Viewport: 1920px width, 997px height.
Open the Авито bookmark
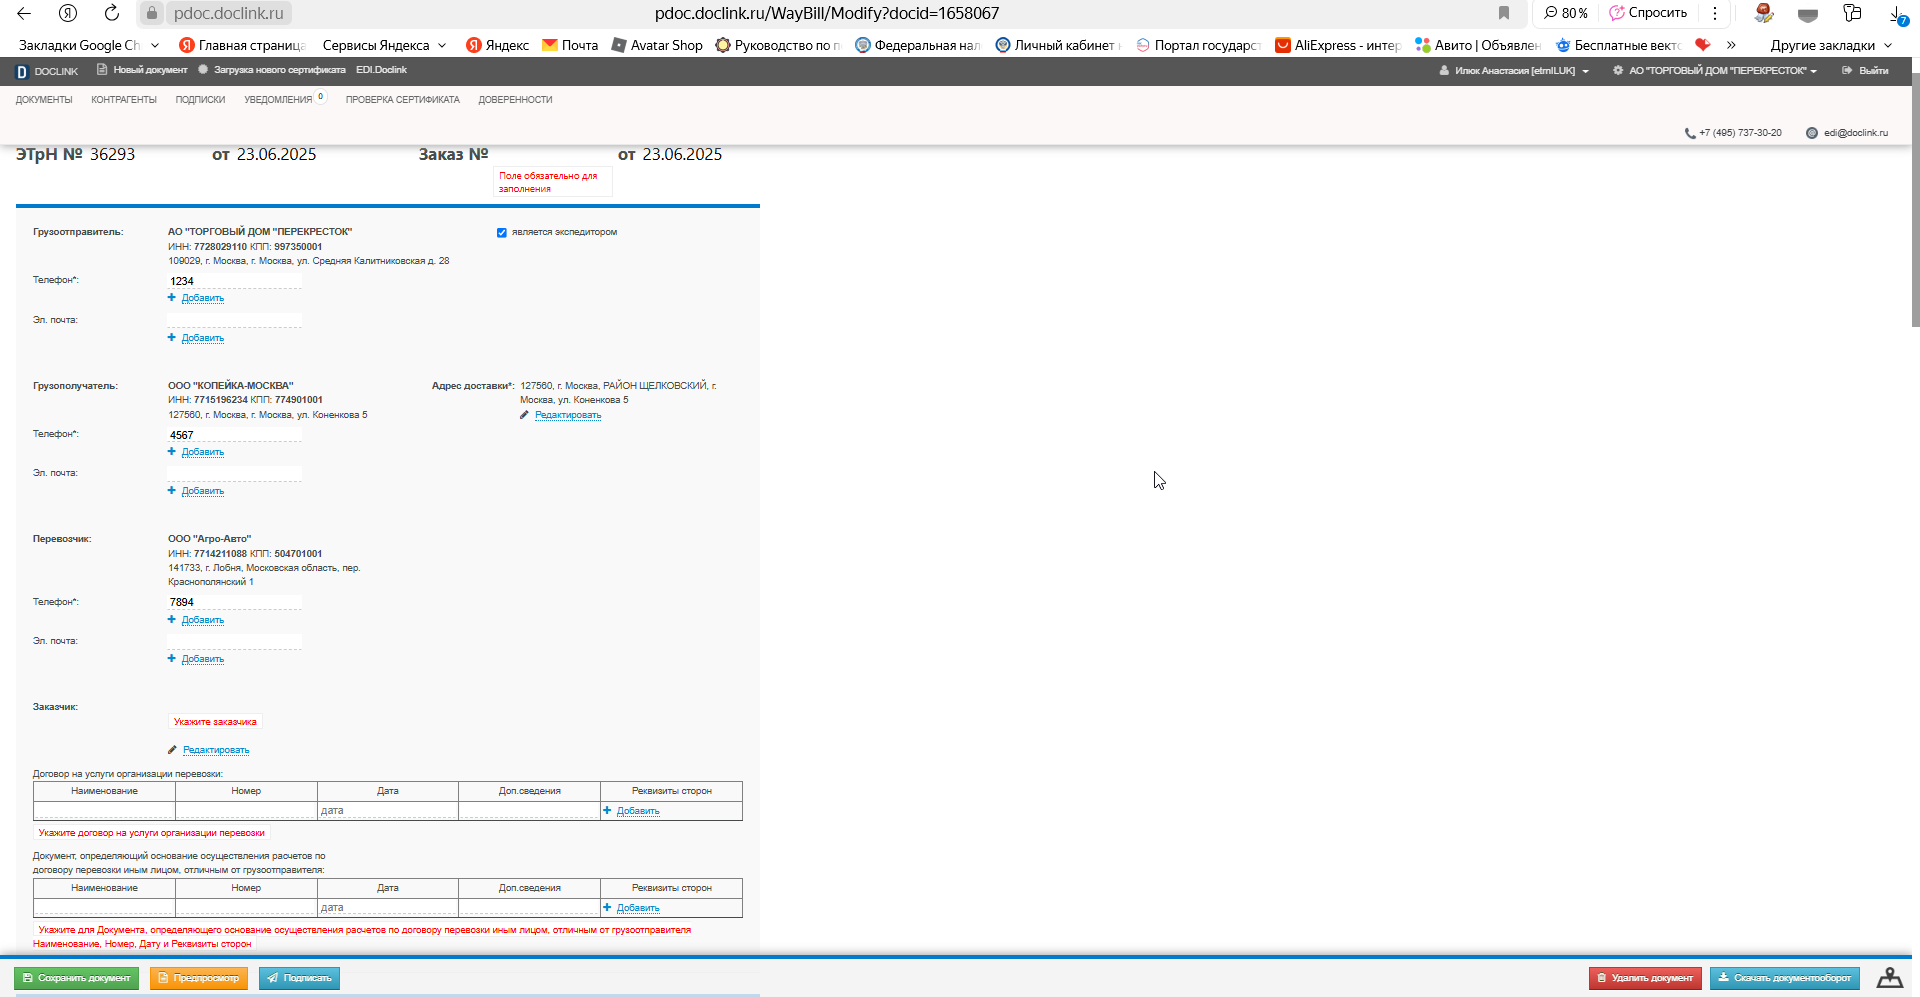[1478, 45]
